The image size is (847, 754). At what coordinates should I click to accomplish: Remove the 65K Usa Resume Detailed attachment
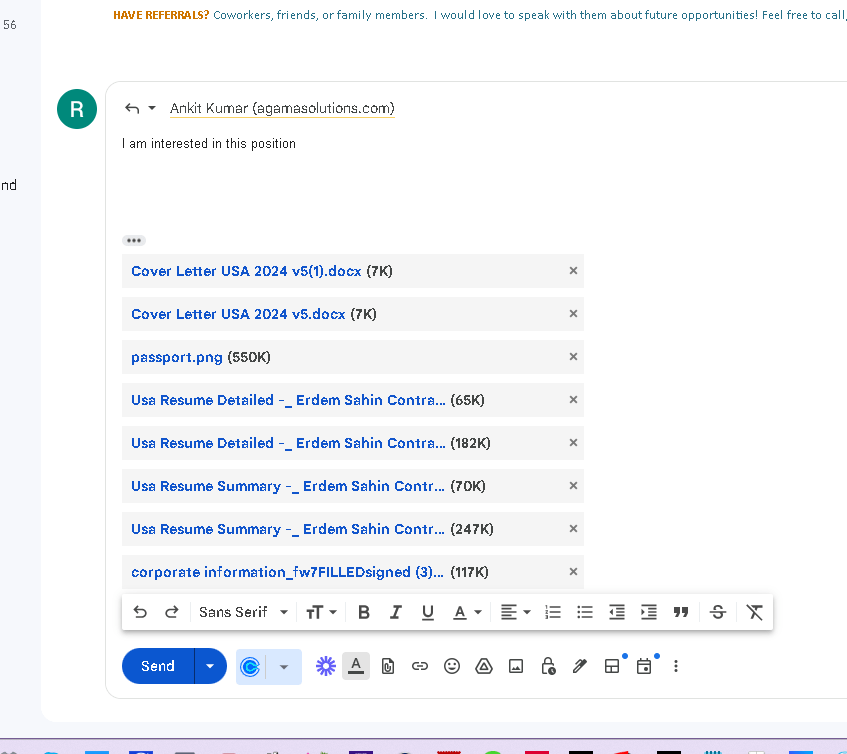click(x=573, y=400)
